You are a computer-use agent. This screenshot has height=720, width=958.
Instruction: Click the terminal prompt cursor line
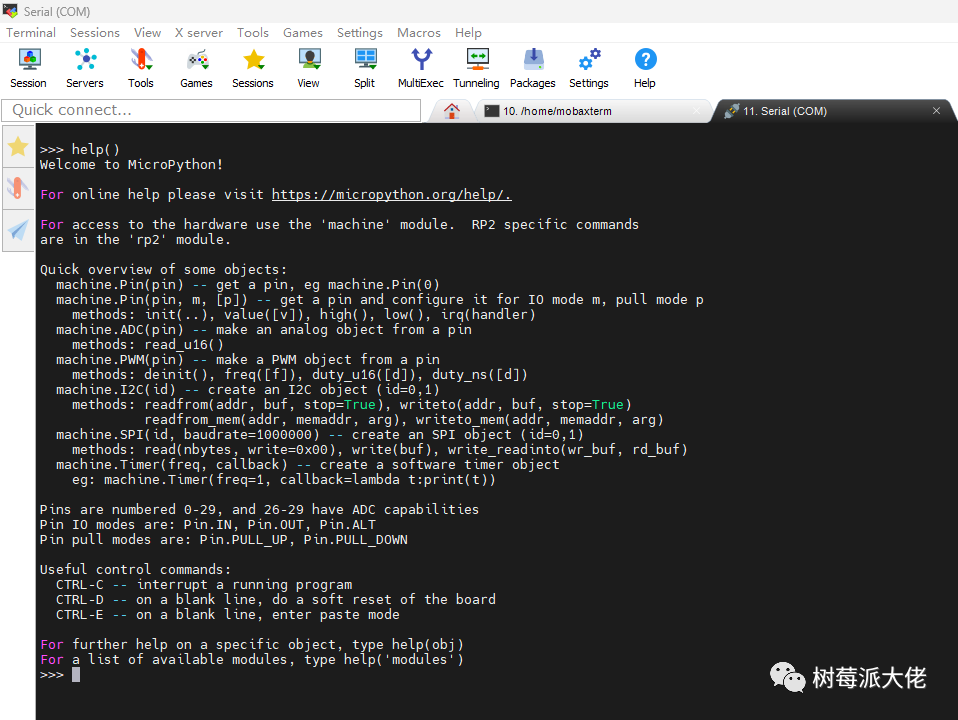click(x=60, y=675)
